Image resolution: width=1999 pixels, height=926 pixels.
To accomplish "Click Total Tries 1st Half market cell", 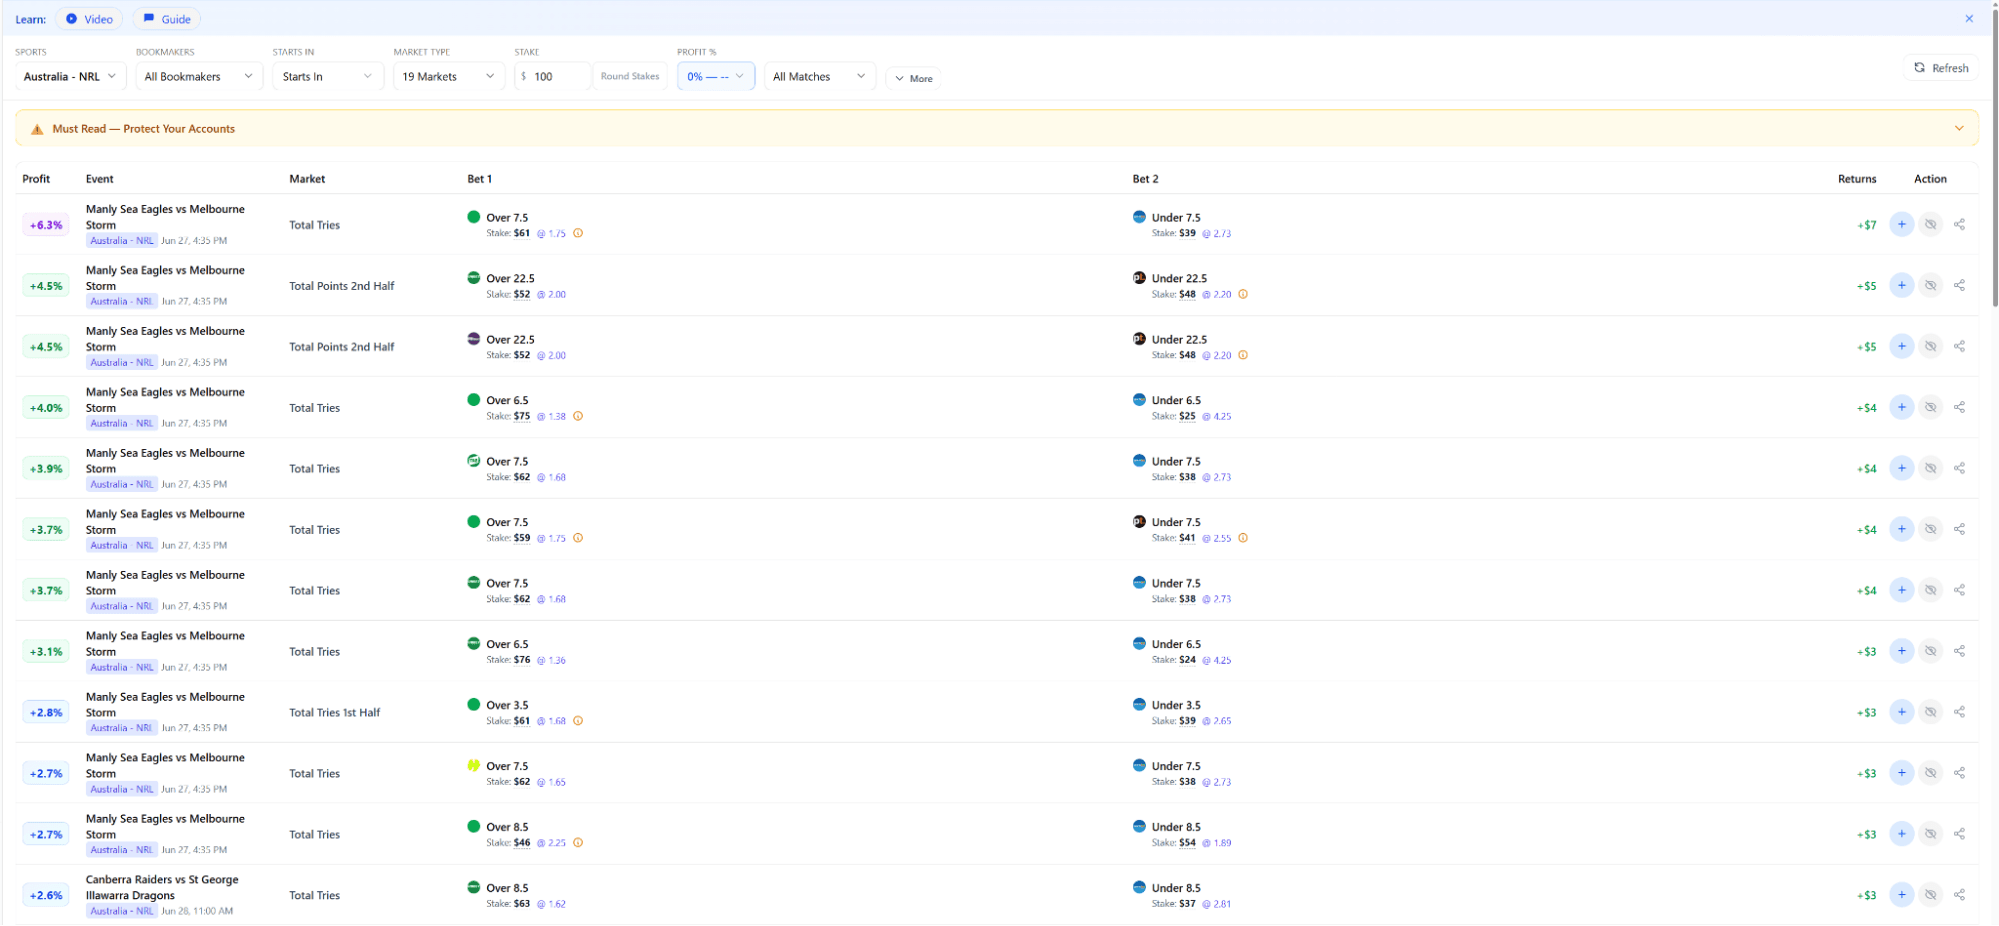I will [x=335, y=713].
